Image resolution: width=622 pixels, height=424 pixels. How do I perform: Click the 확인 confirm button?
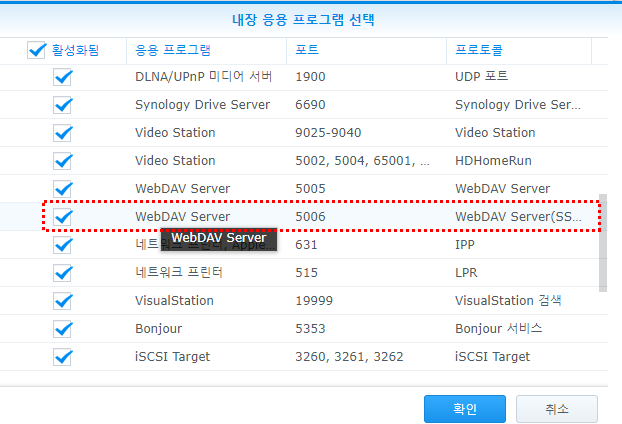pos(464,408)
